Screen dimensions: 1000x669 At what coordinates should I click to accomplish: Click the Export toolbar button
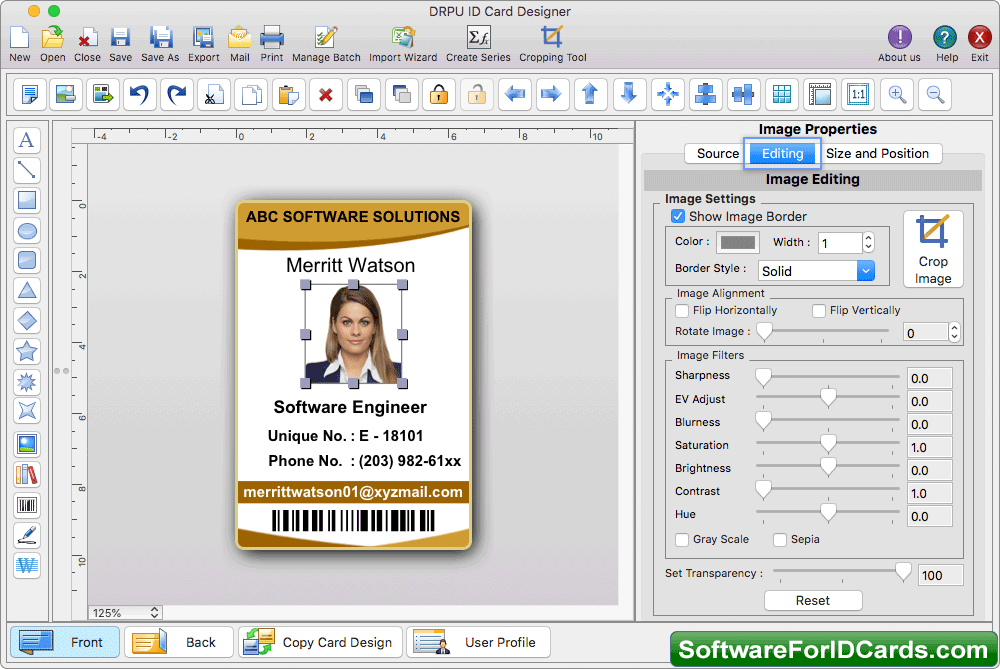[203, 44]
